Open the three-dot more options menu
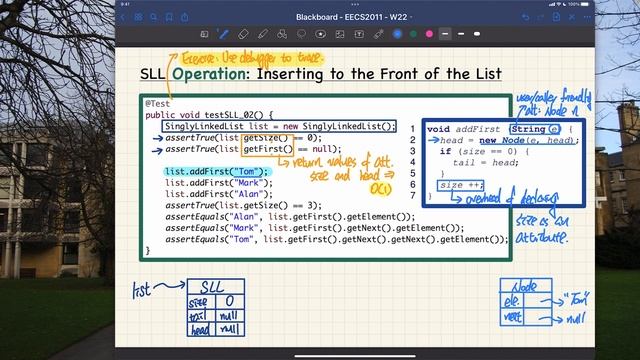 tap(587, 17)
